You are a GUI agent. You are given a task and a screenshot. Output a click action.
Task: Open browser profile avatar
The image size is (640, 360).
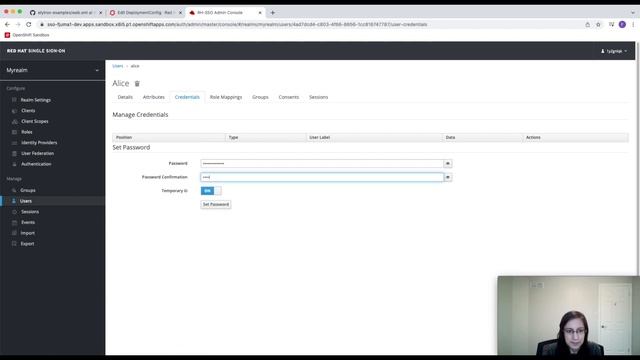(x=622, y=24)
